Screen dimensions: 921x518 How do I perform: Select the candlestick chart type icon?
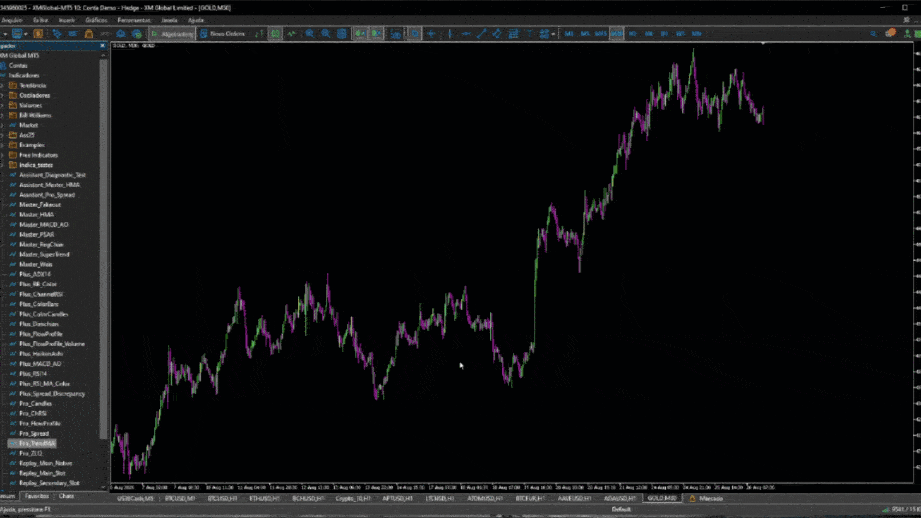click(x=275, y=34)
